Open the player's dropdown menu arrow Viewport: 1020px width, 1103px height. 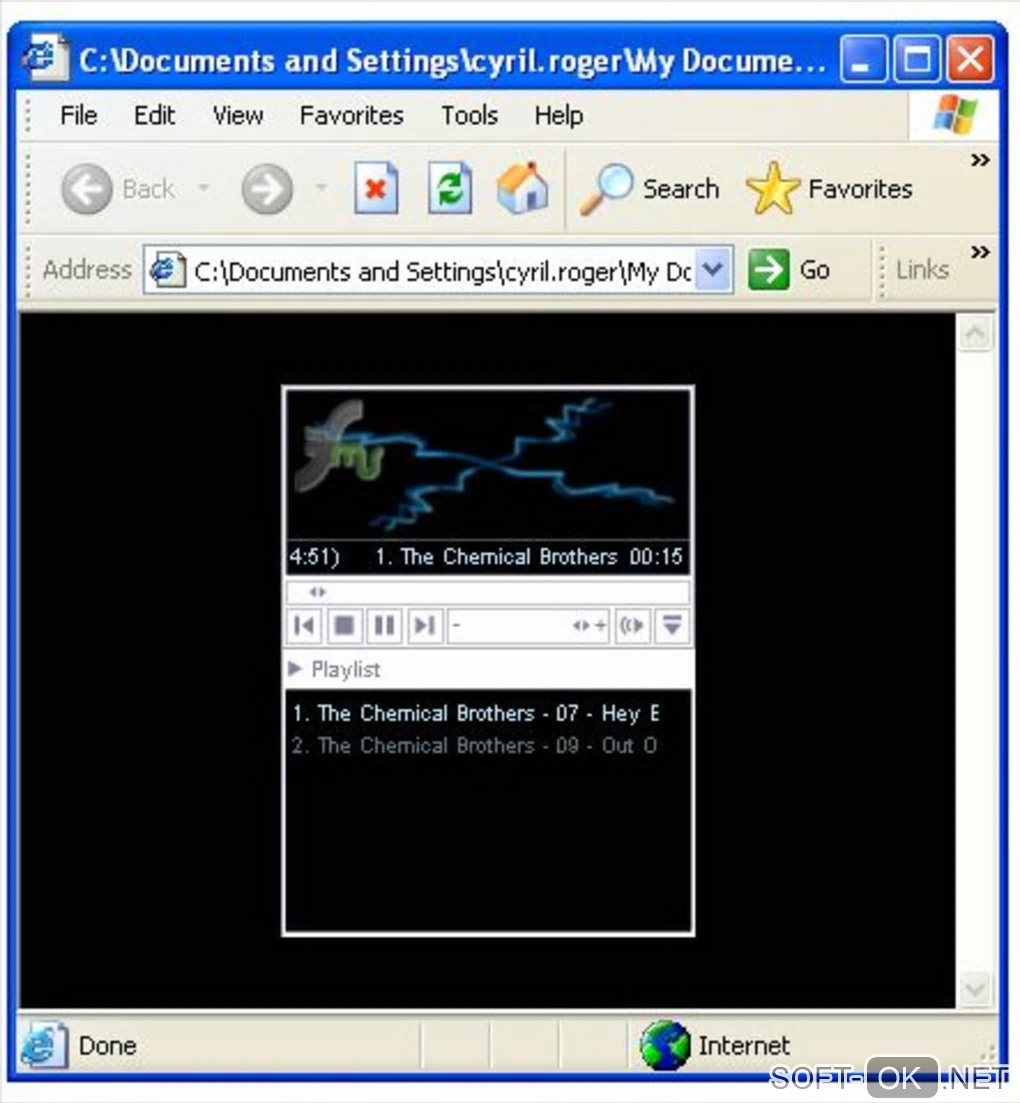[x=672, y=625]
